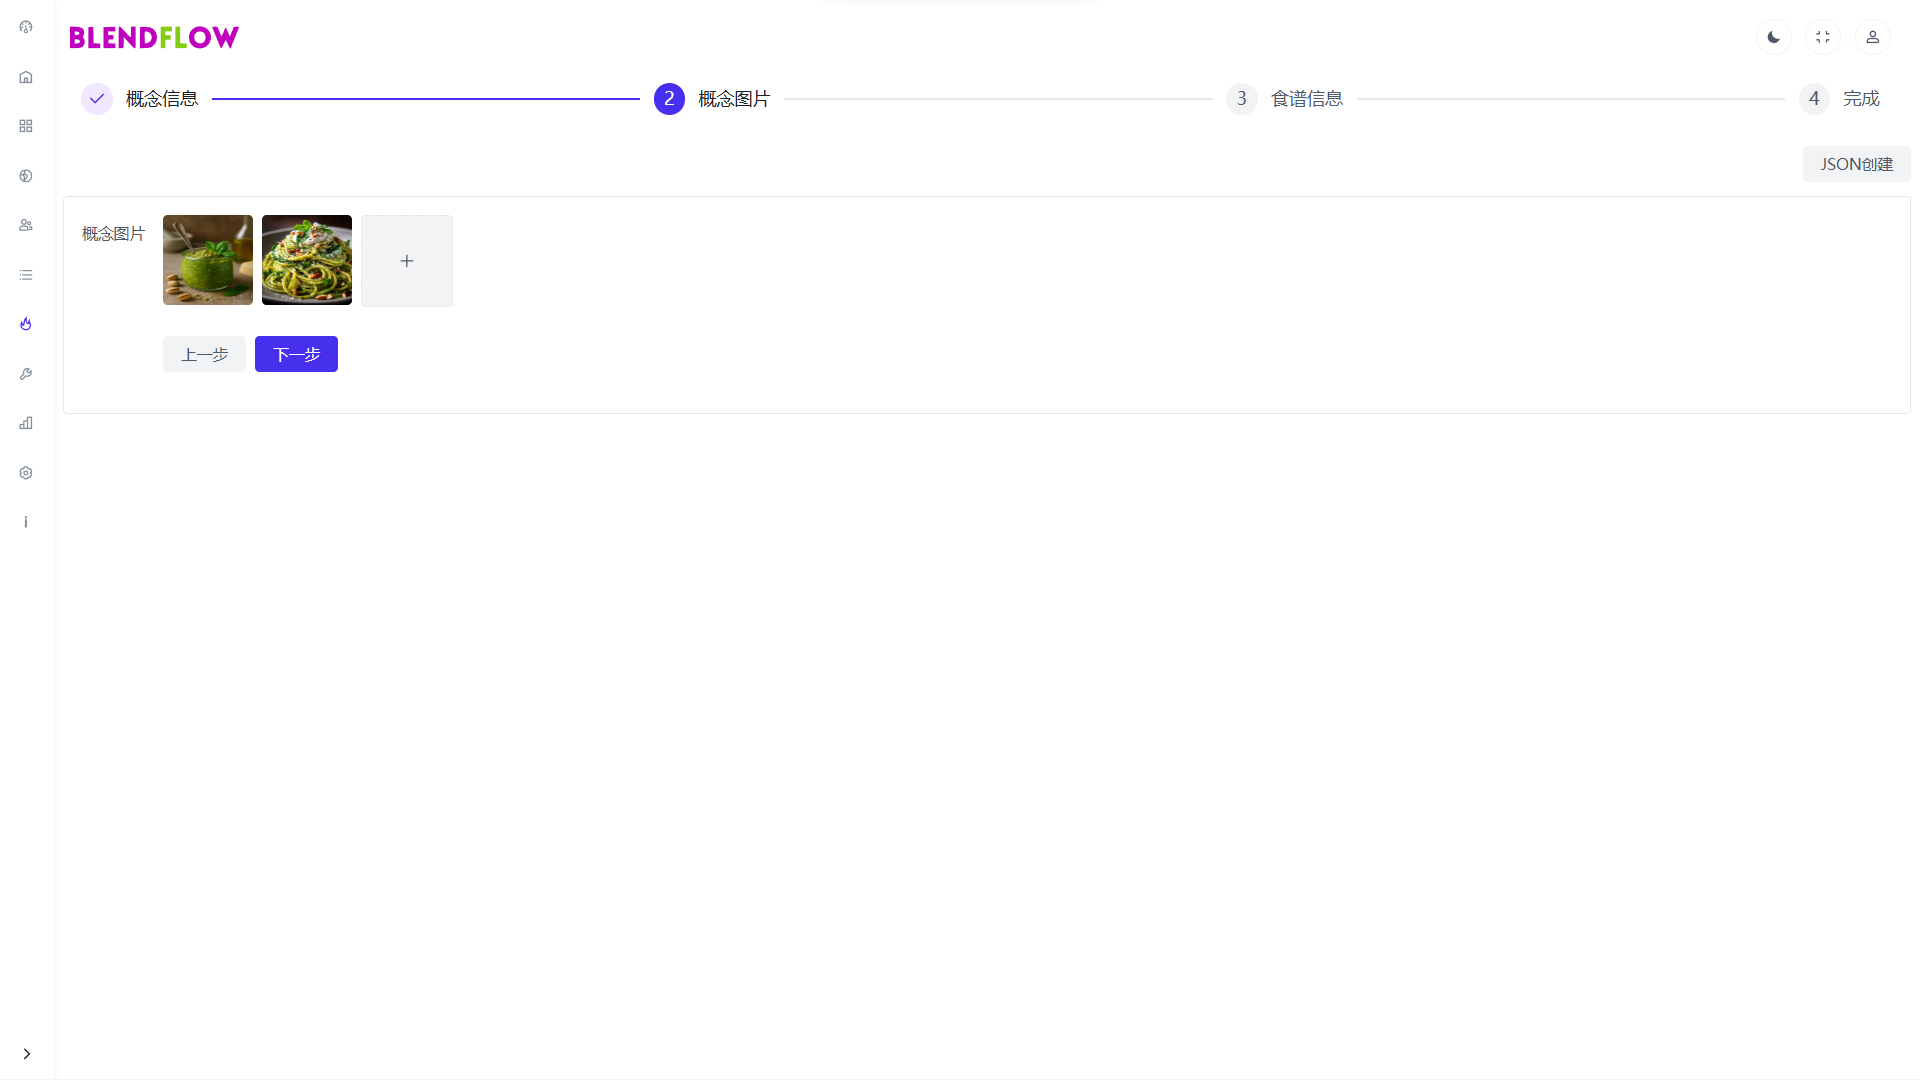The width and height of the screenshot is (1920, 1080).
Task: Click the 下一步 button
Action: coord(296,354)
